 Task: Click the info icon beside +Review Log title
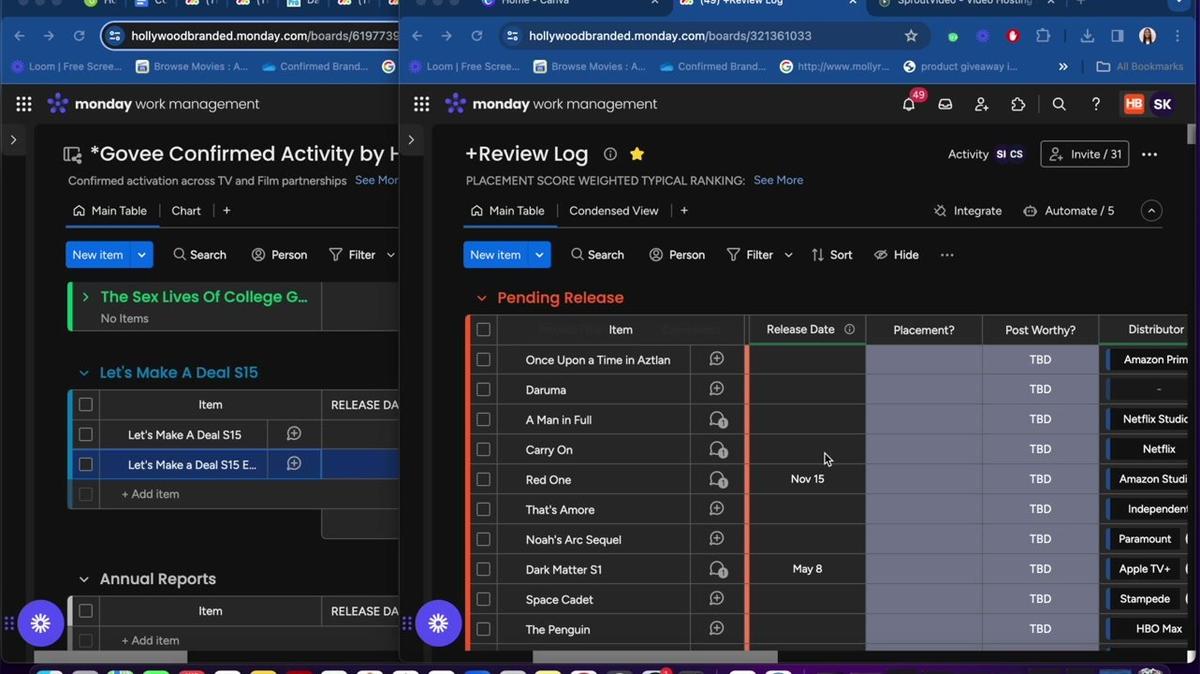pyautogui.click(x=610, y=154)
